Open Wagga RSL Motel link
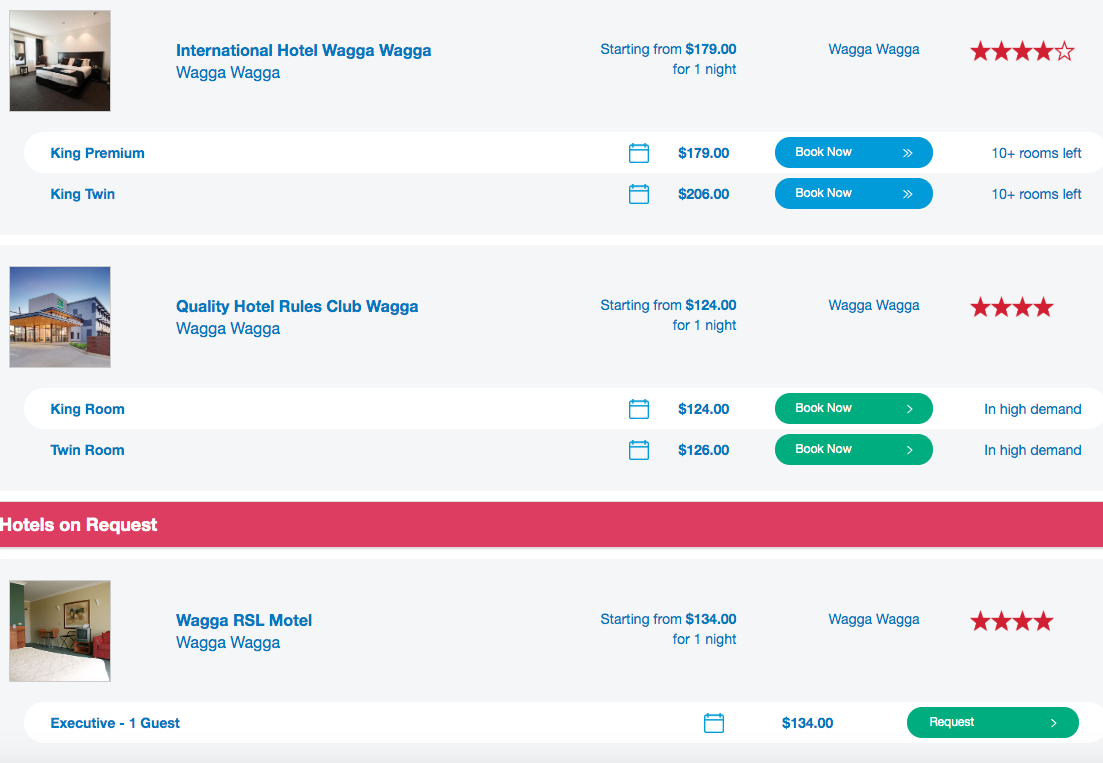This screenshot has width=1103, height=763. pos(244,620)
